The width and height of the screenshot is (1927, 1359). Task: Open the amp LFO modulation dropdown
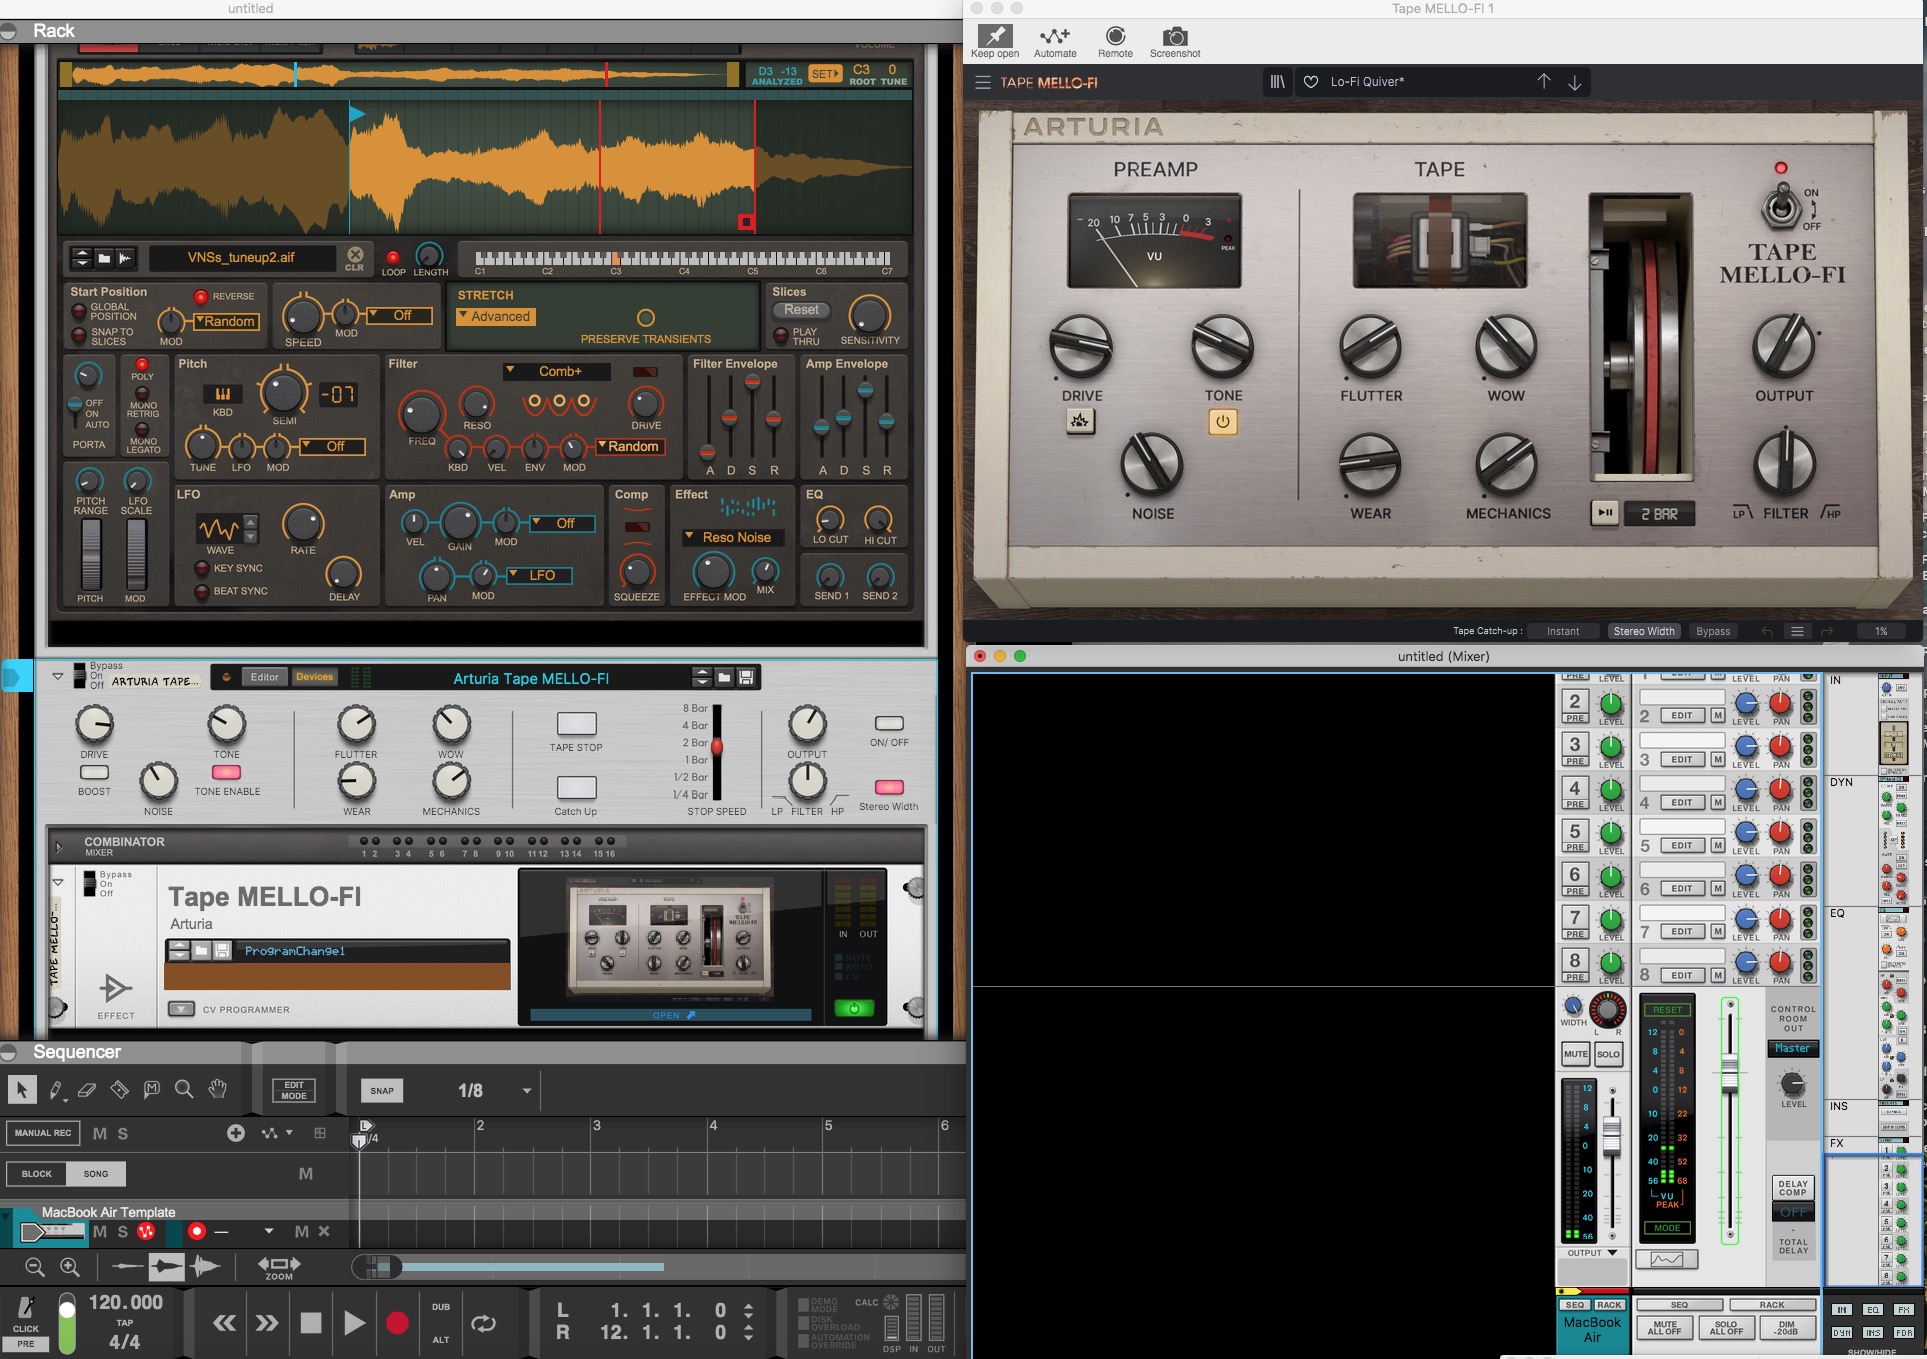(538, 575)
